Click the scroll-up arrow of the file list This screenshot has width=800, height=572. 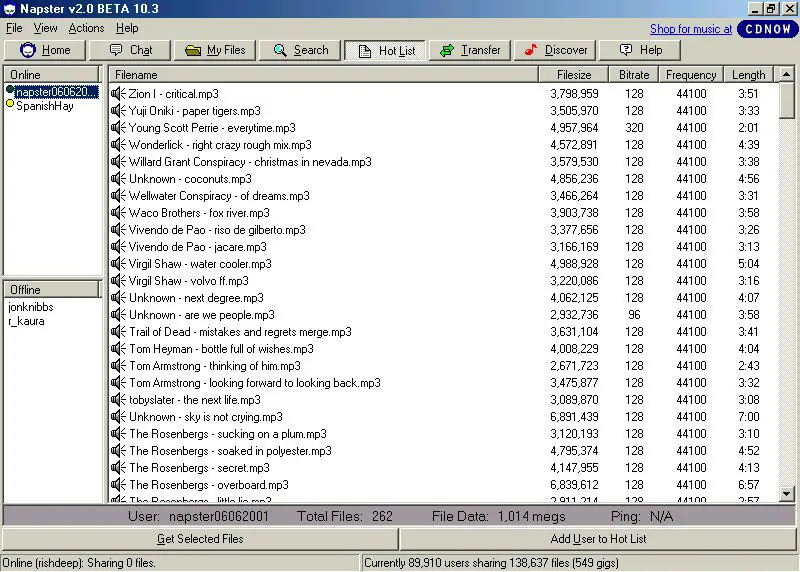coord(786,74)
